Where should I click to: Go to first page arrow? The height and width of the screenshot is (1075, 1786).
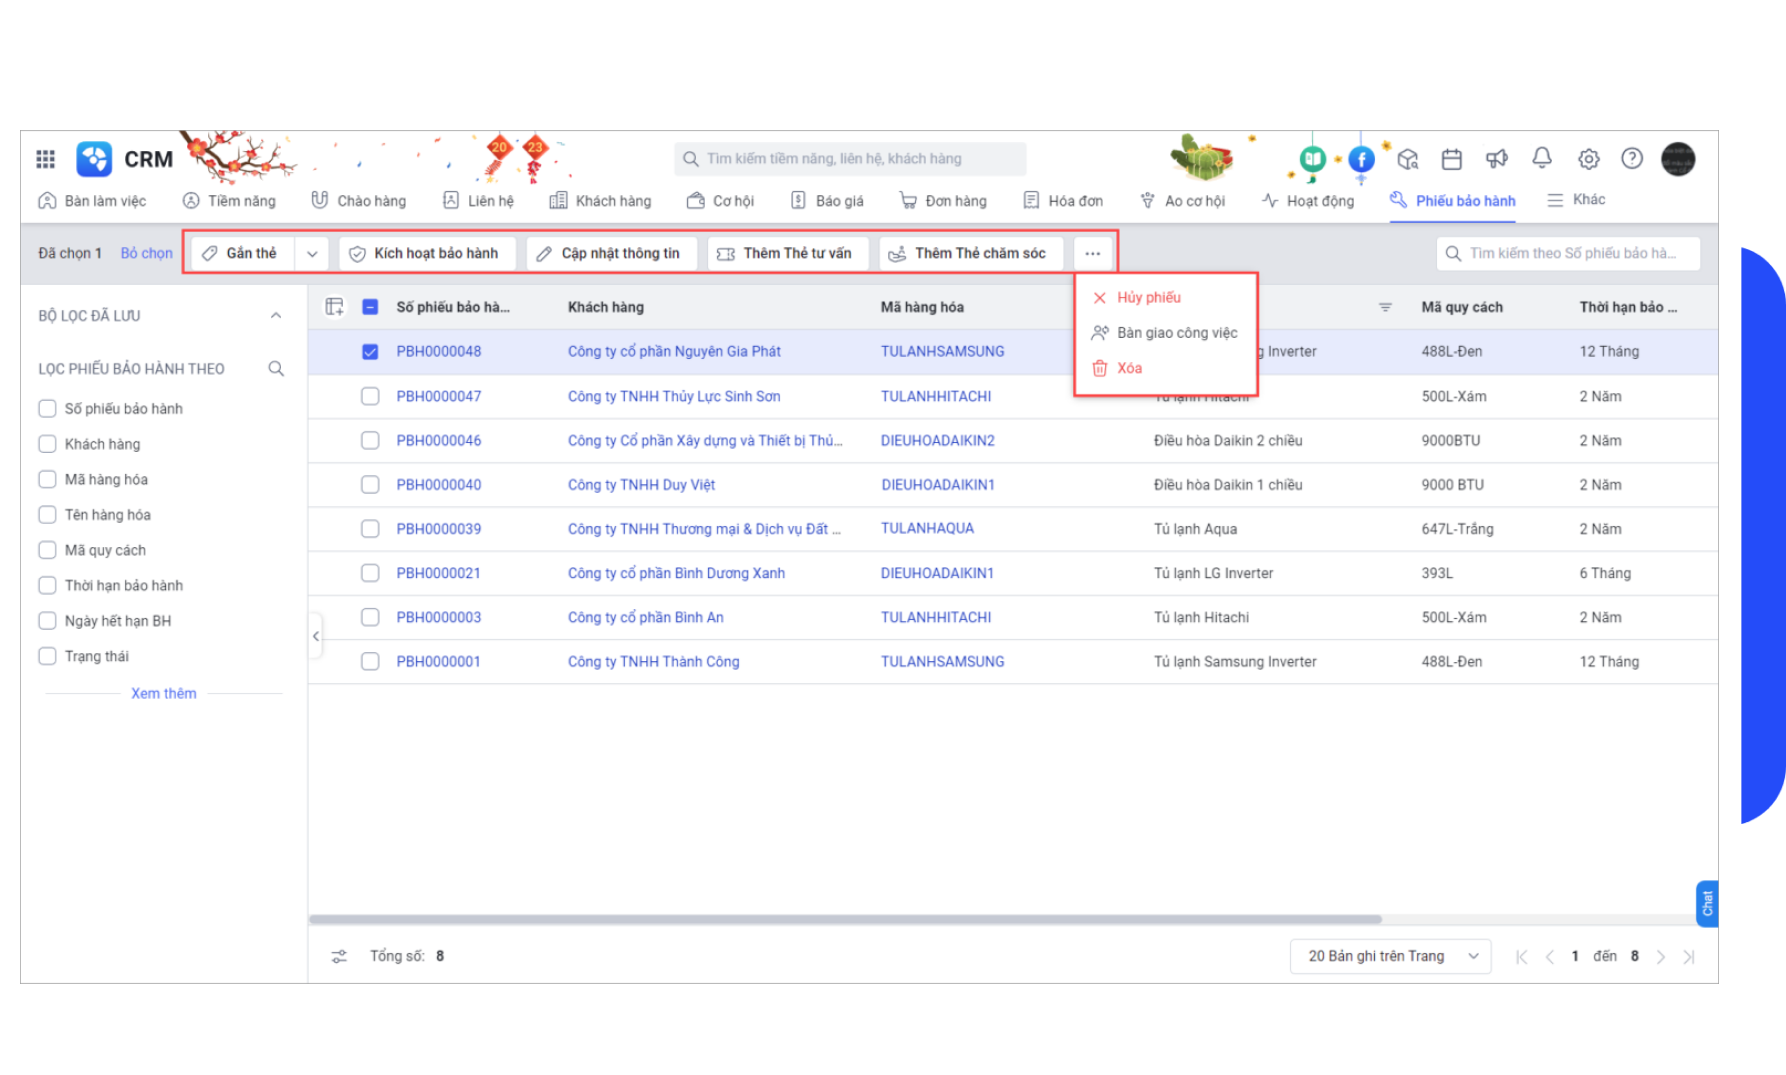pos(1521,957)
